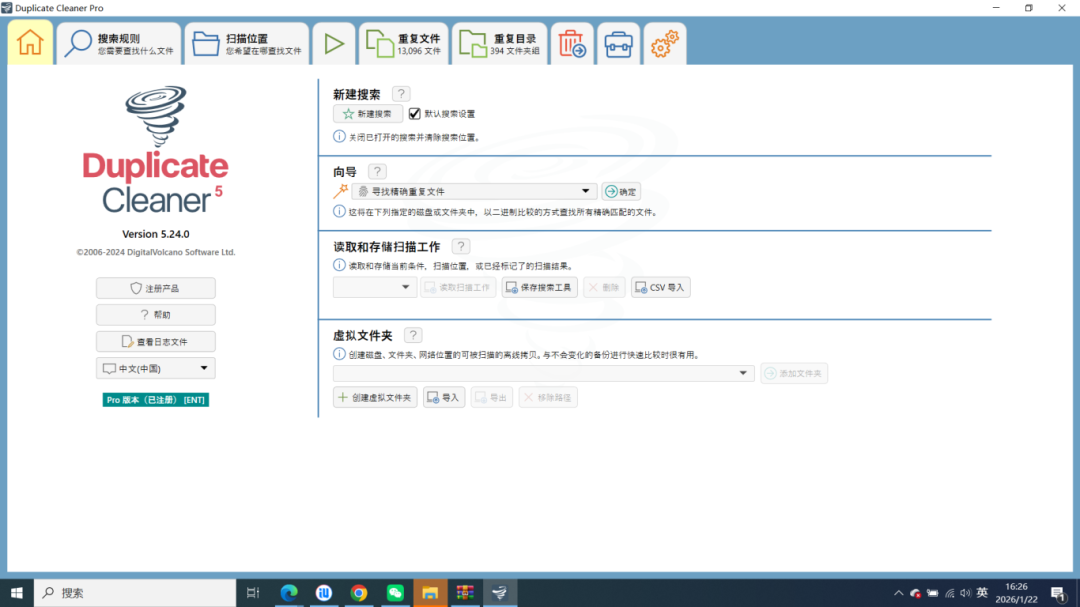Click the help icon beside 向导
Image resolution: width=1080 pixels, height=607 pixels.
377,172
